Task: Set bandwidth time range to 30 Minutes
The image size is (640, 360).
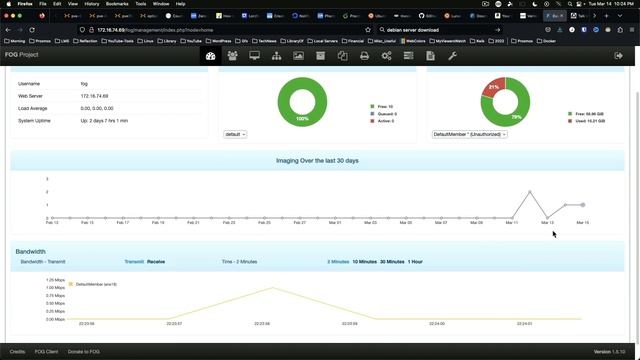Action: [392, 262]
